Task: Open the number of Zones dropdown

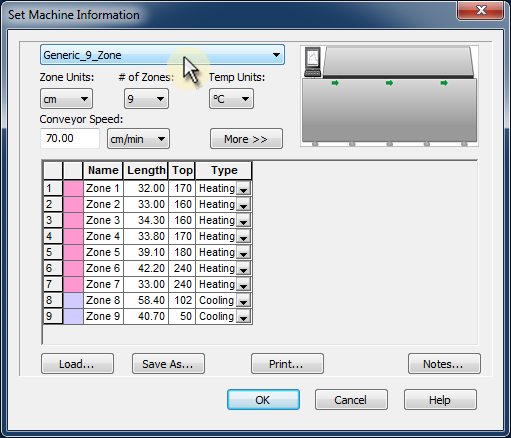Action: point(146,99)
